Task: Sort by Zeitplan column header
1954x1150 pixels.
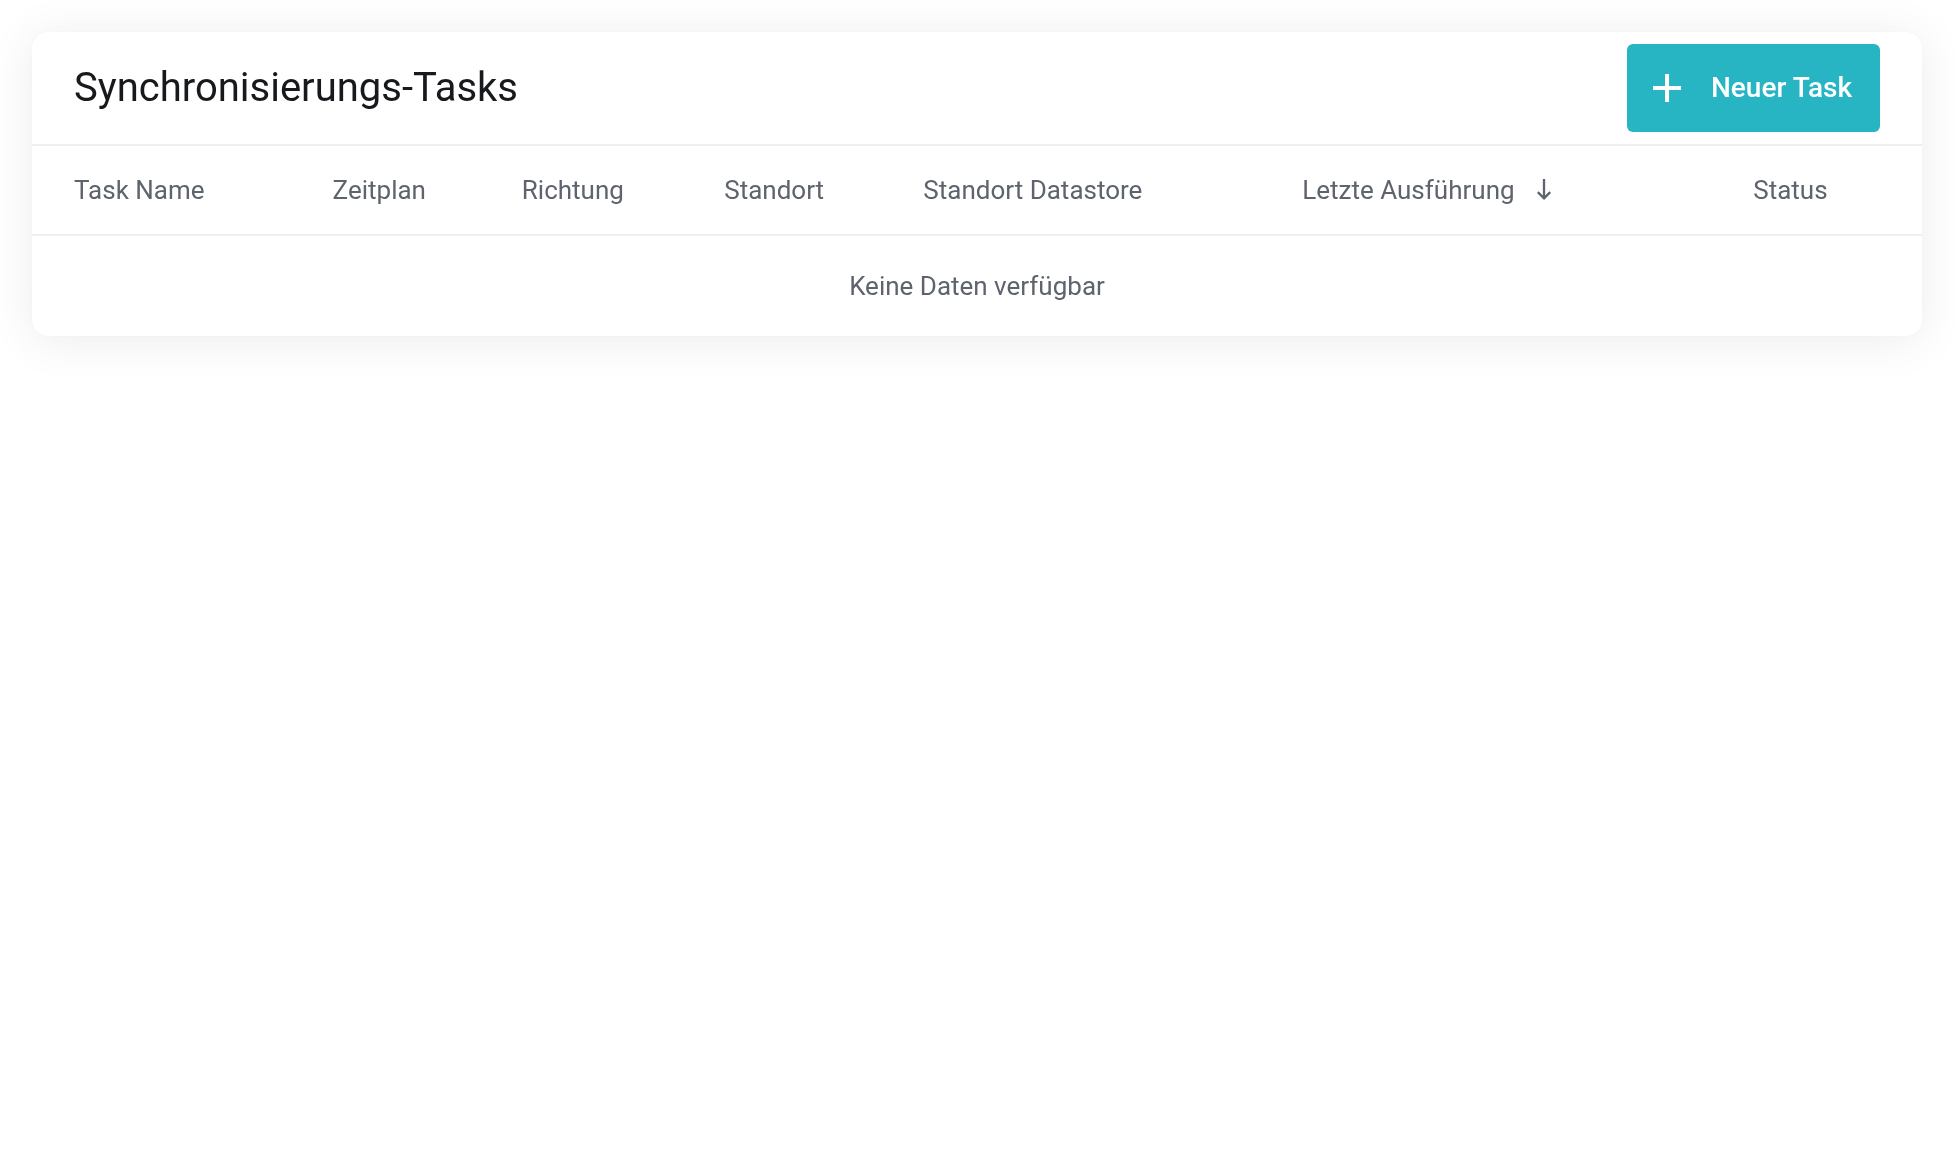Action: point(379,190)
